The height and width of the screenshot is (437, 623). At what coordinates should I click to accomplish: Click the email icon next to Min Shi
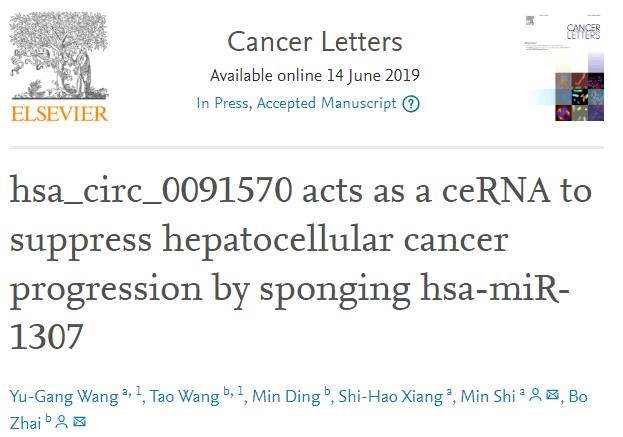pos(551,397)
